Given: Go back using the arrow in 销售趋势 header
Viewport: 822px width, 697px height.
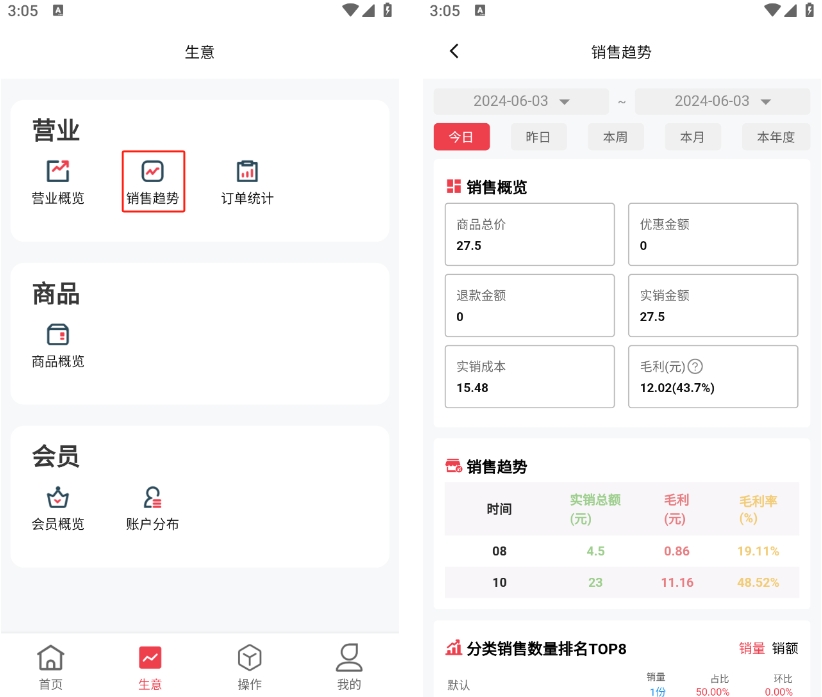Looking at the screenshot, I should [454, 51].
